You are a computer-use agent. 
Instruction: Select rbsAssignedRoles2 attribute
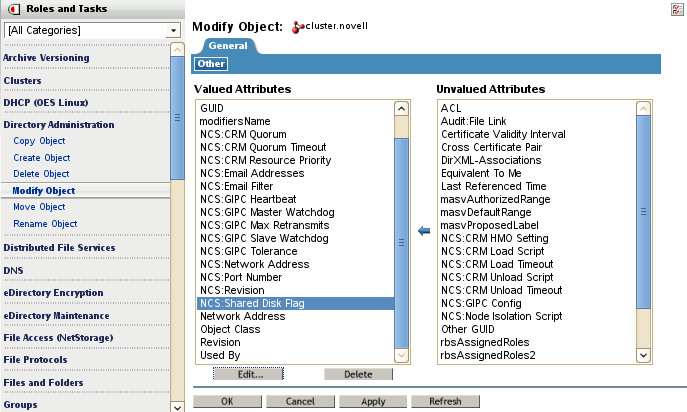click(x=537, y=355)
